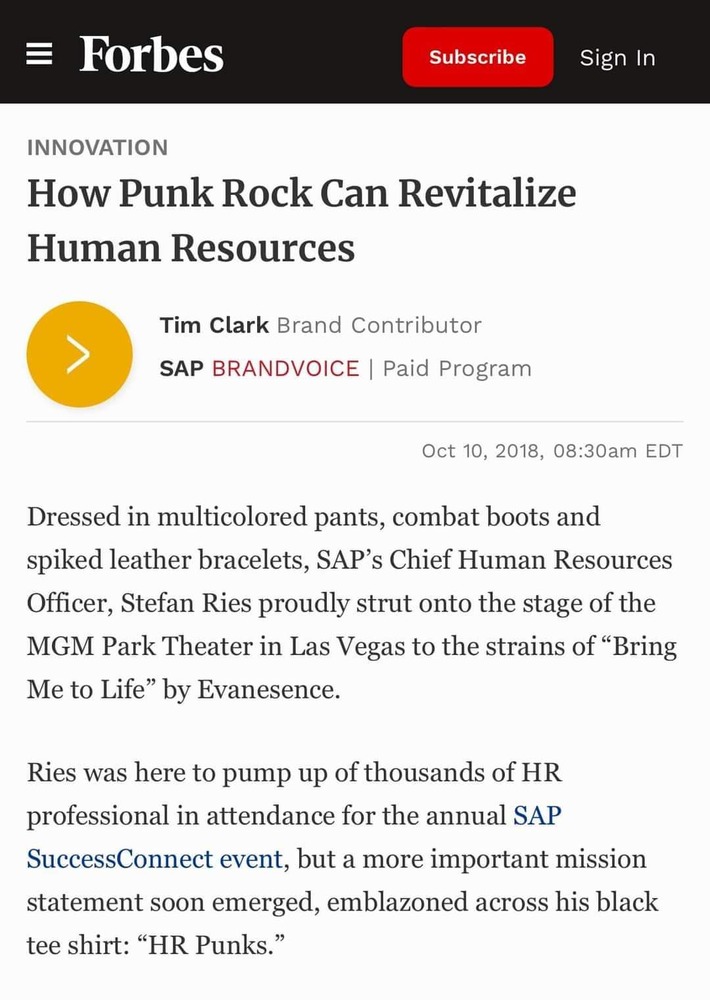Open the Sign In link
This screenshot has width=710, height=1000.
tap(617, 58)
